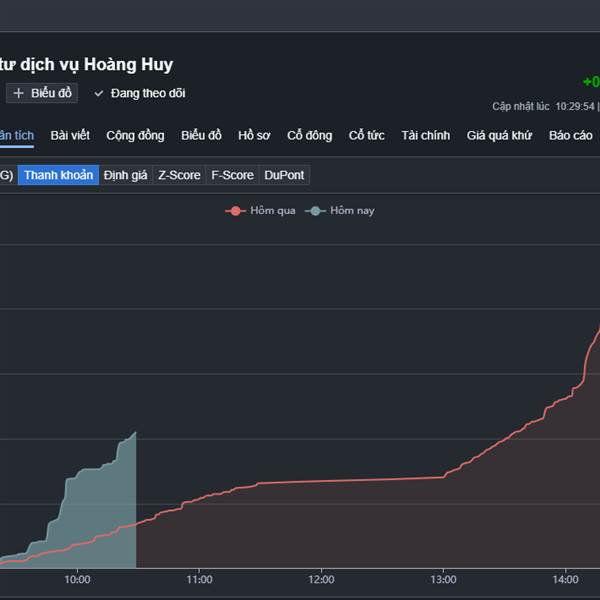
Task: Open the Cổ đông tab
Action: click(x=309, y=135)
